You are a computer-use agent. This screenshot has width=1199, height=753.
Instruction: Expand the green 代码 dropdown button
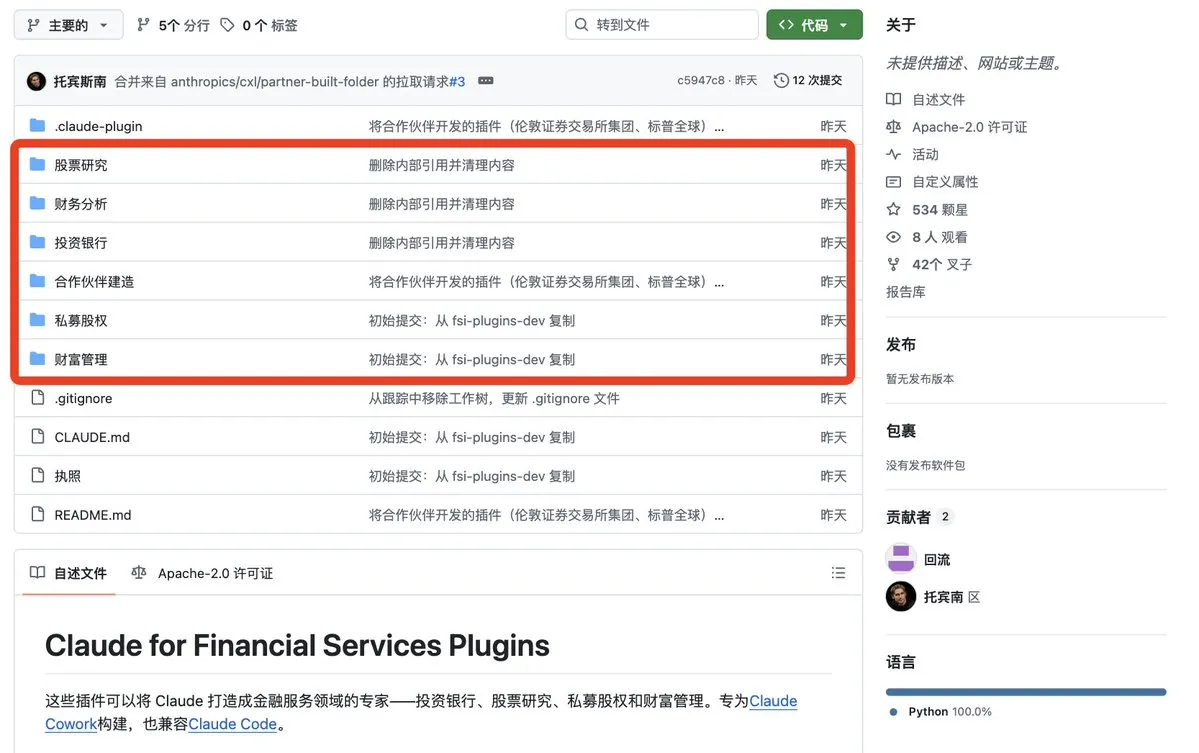click(814, 25)
